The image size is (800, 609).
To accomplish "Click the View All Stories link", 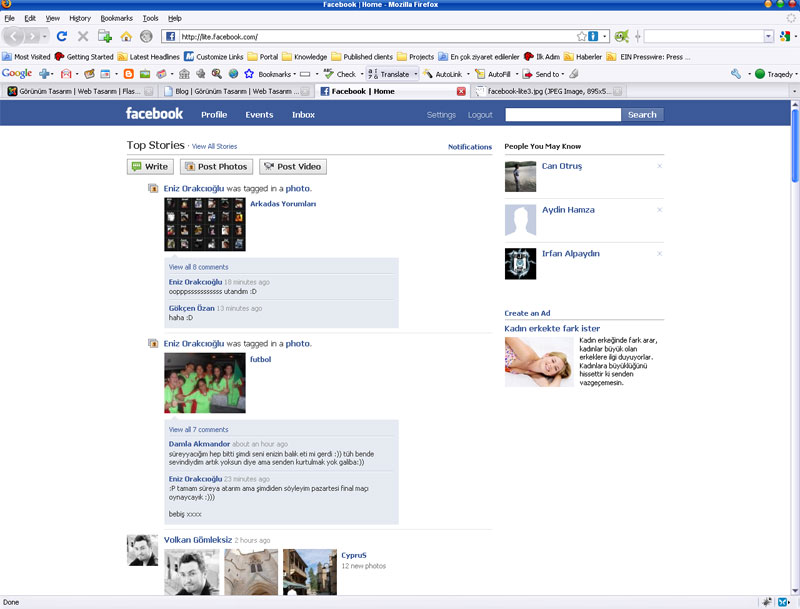I will [x=214, y=146].
